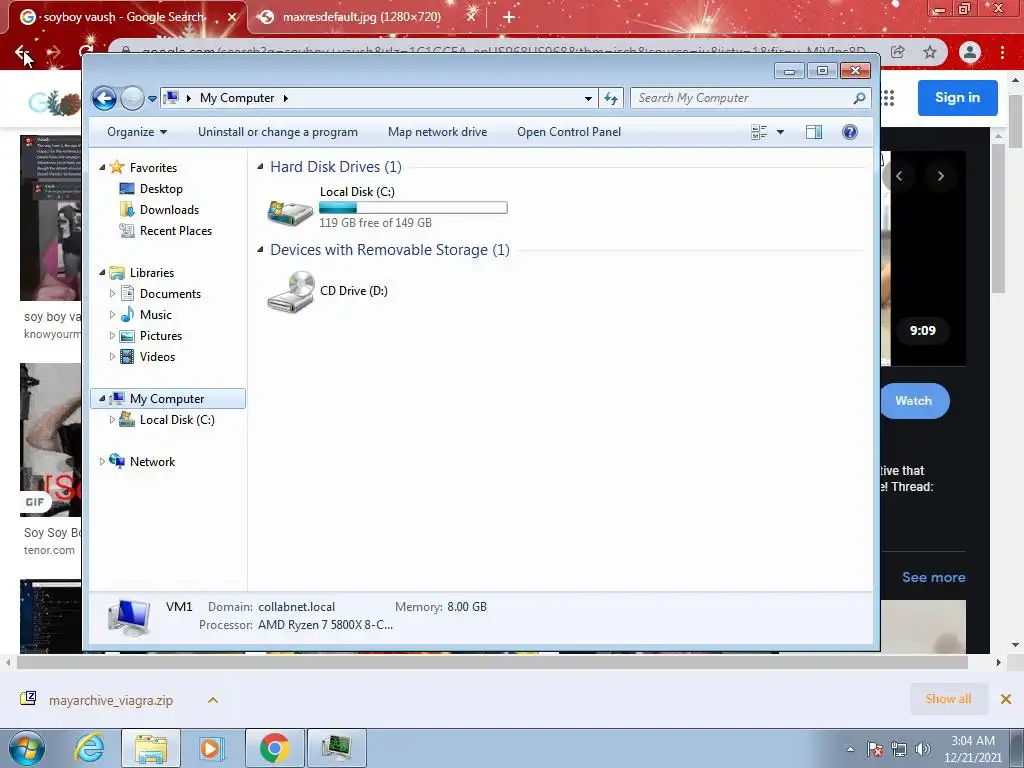The height and width of the screenshot is (768, 1024).
Task: Click the Search My Computer field
Action: point(750,98)
